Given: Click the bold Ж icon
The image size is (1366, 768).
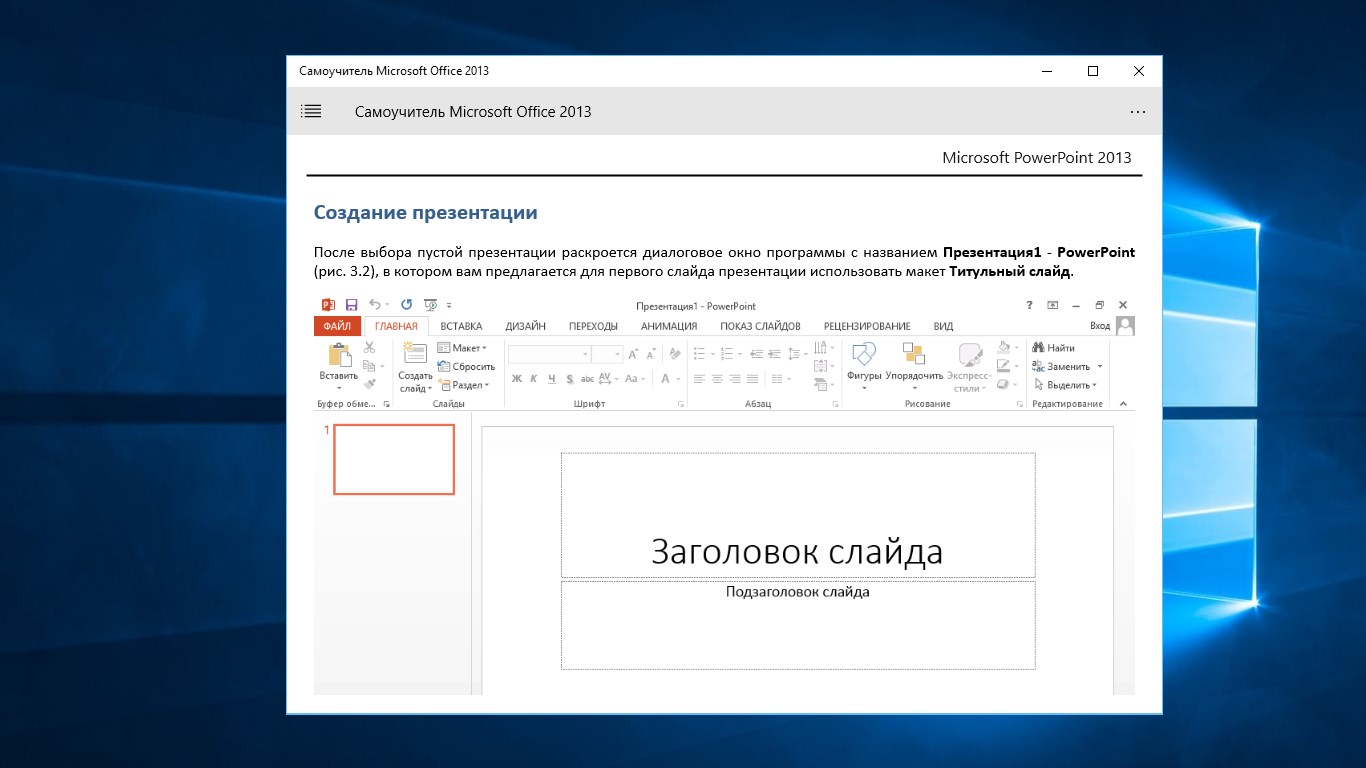Looking at the screenshot, I should [517, 379].
